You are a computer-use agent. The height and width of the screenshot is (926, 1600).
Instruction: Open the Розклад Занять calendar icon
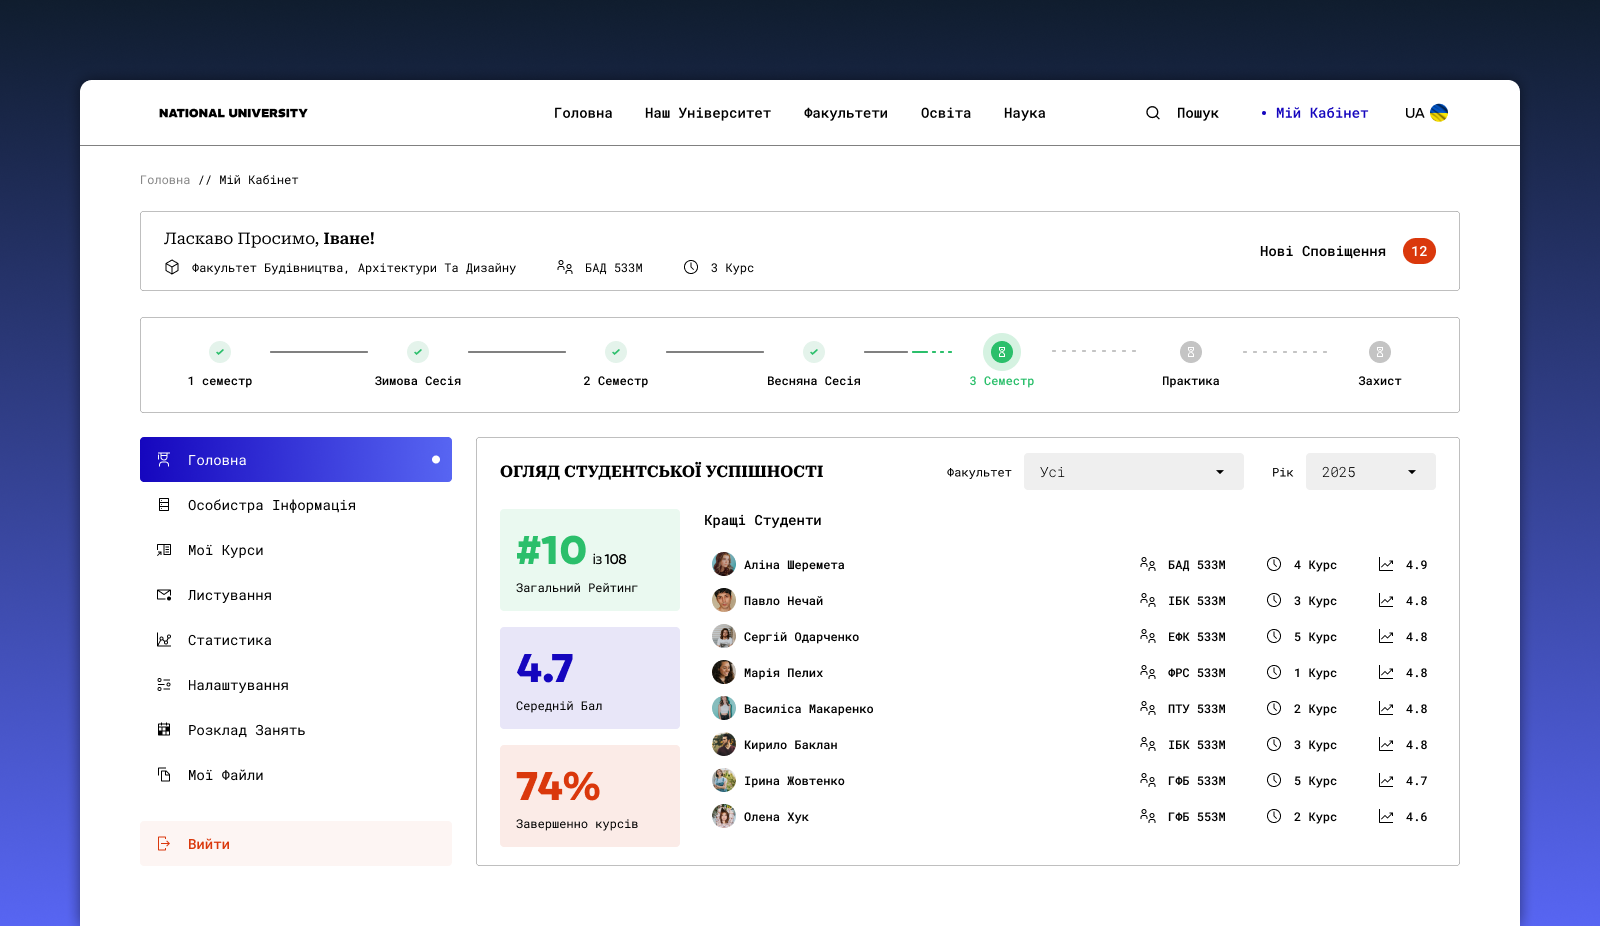coord(164,729)
